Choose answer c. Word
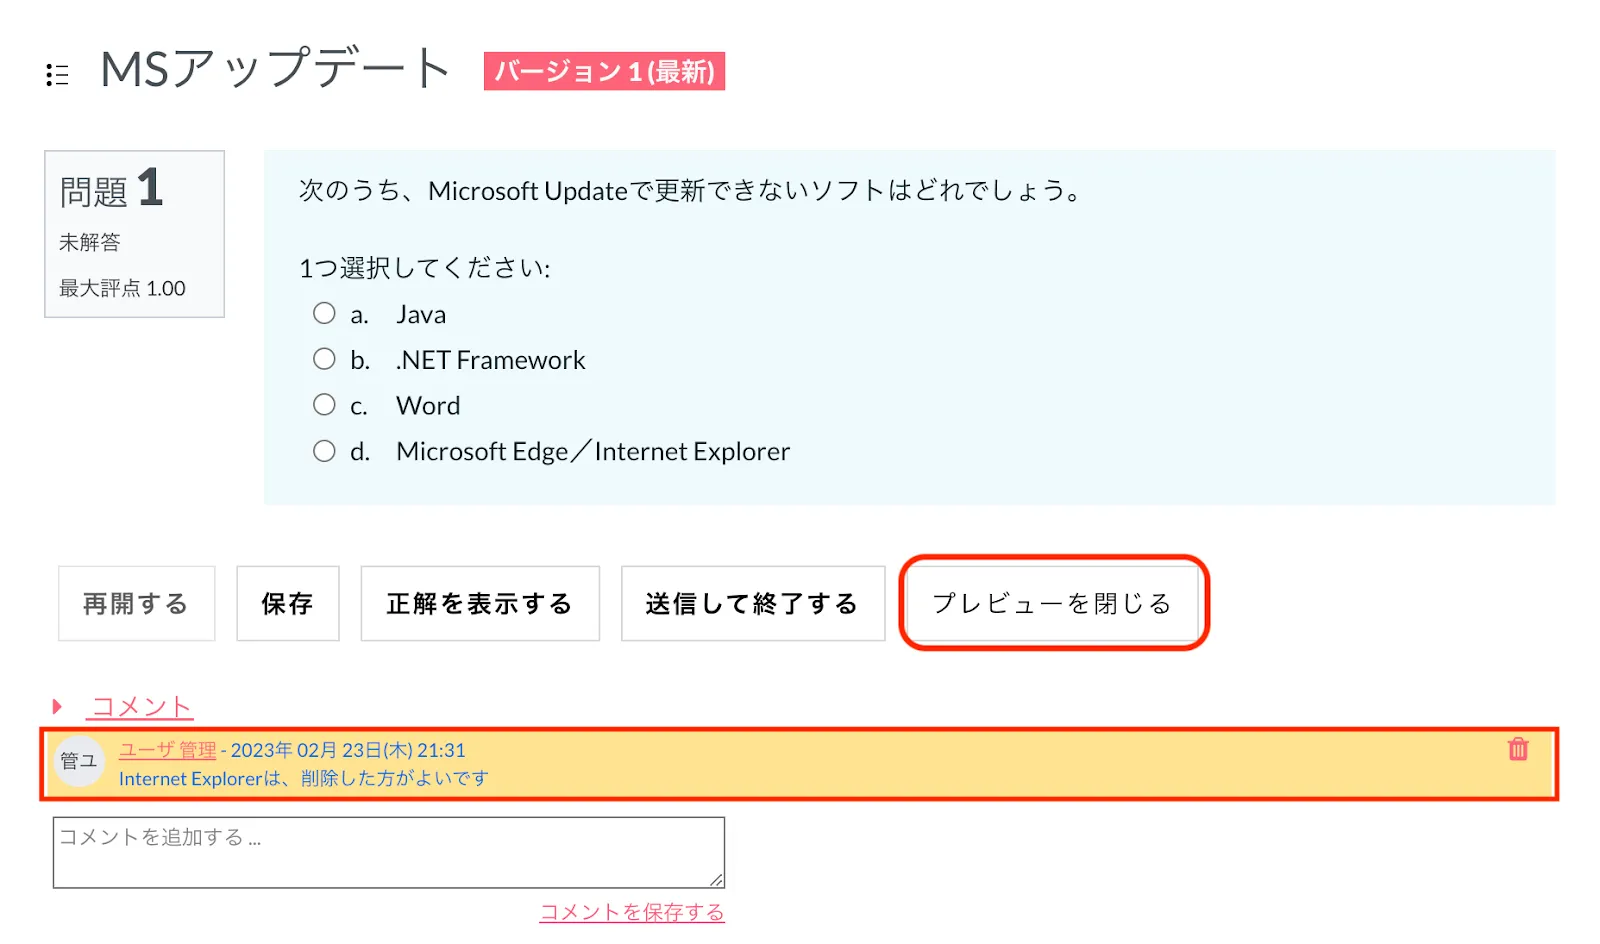The width and height of the screenshot is (1600, 944). pos(324,405)
